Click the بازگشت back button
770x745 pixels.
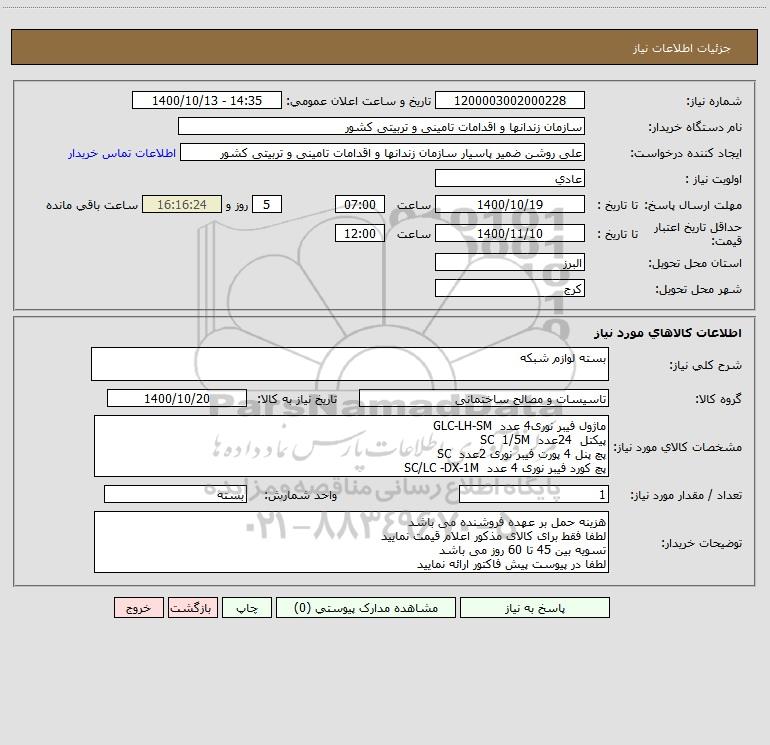click(192, 607)
